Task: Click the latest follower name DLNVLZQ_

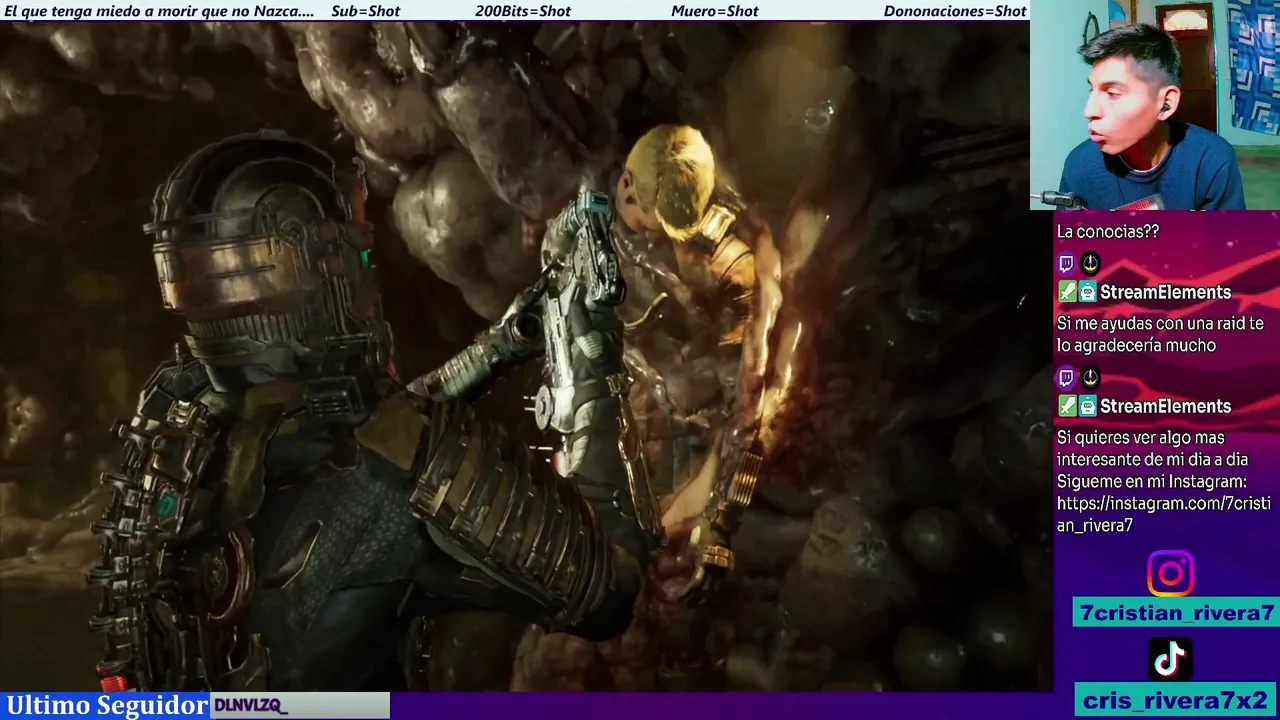Action: click(x=250, y=706)
